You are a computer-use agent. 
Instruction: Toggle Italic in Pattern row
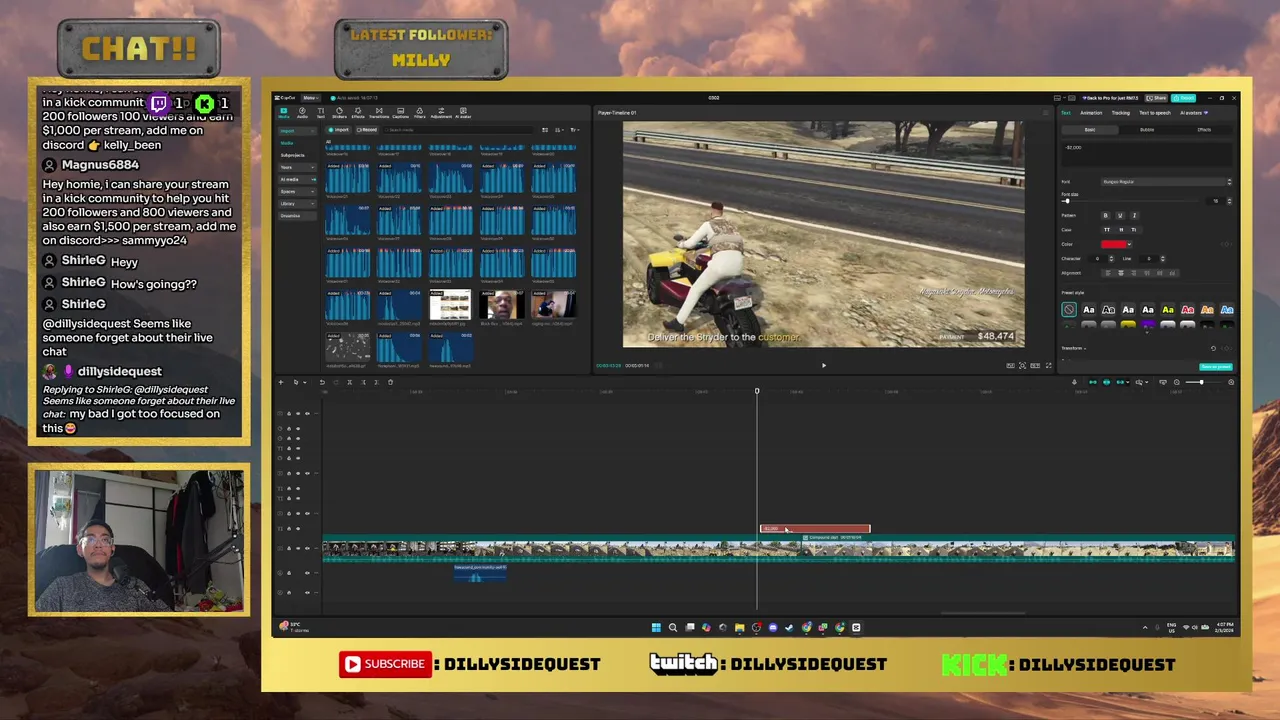1134,215
